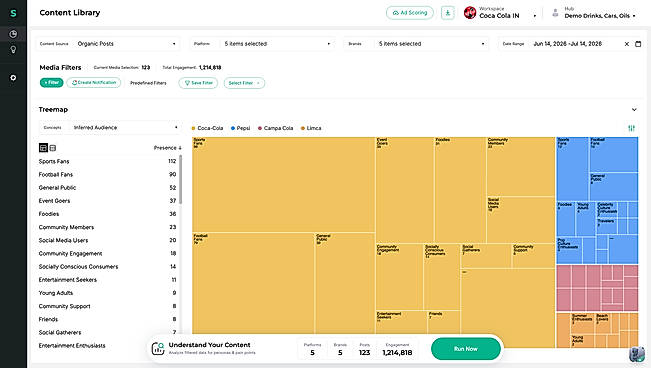Sort by the Presence column header
The width and height of the screenshot is (651, 368).
click(x=168, y=147)
